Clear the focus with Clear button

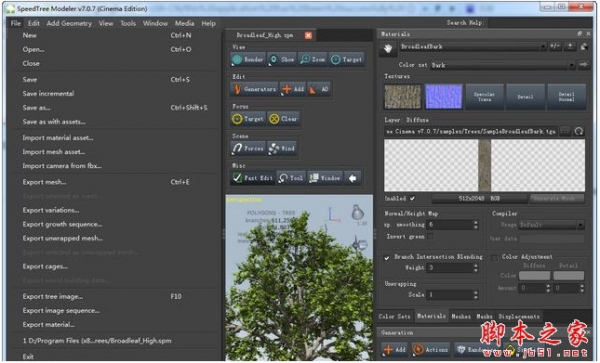(283, 119)
